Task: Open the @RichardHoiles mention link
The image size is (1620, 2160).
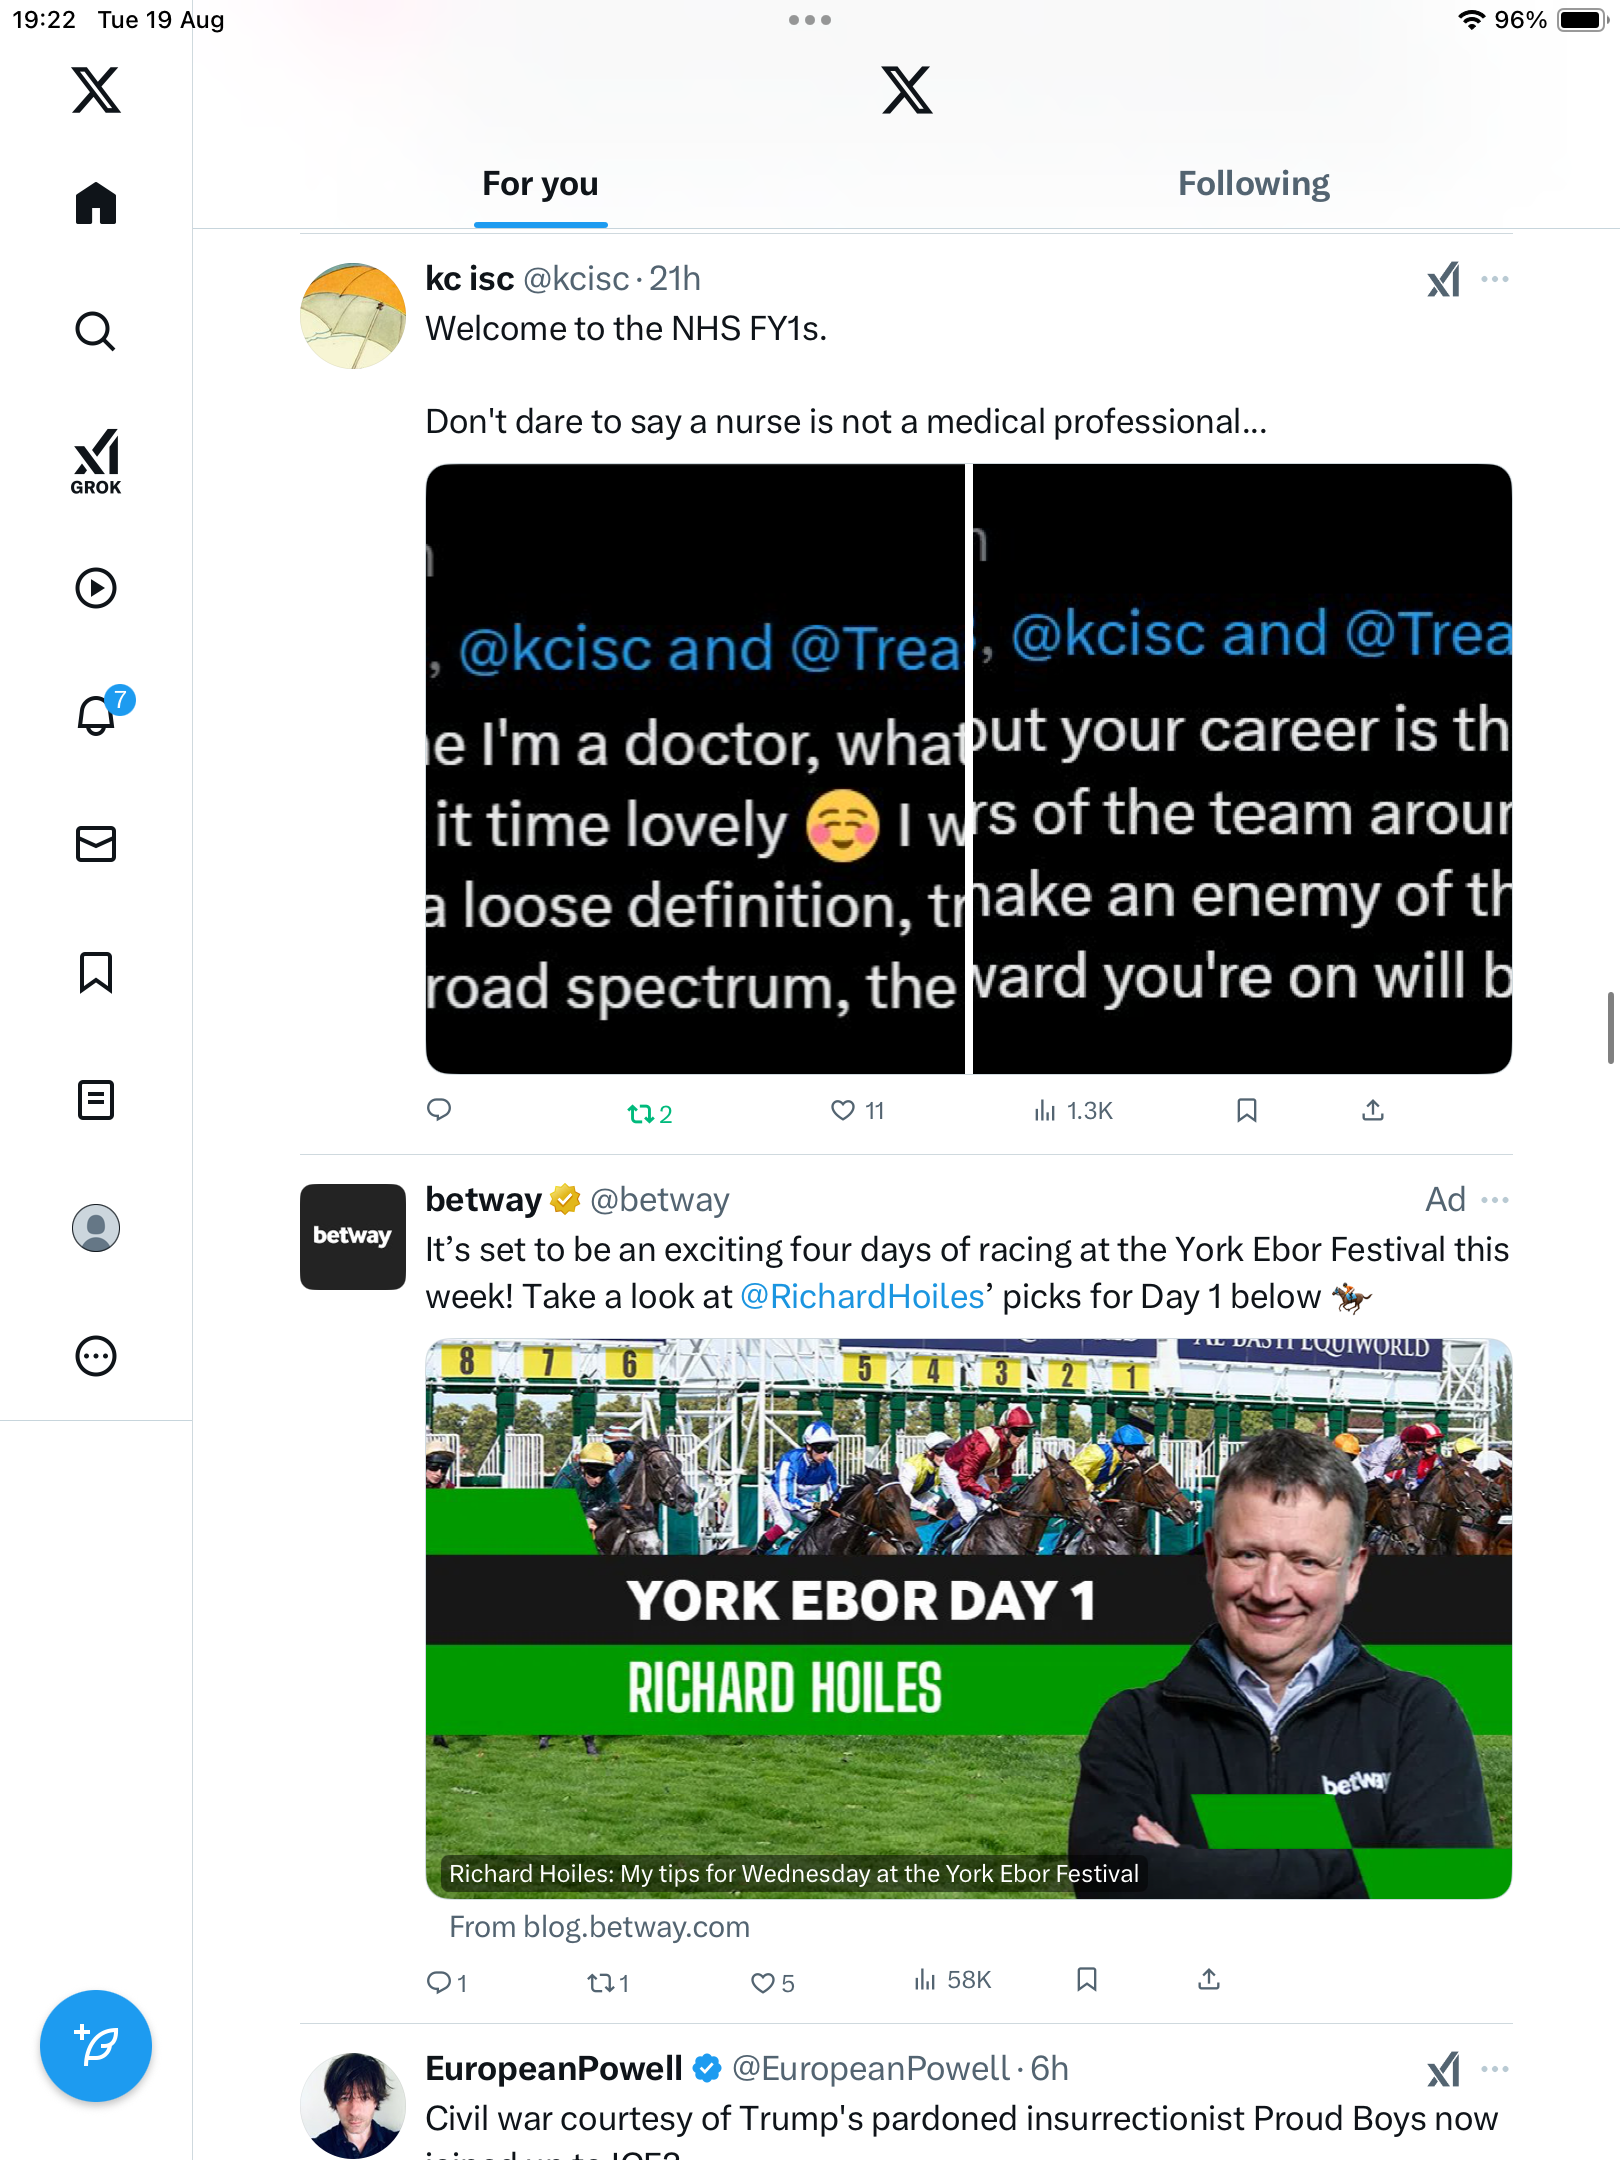Action: click(862, 1297)
